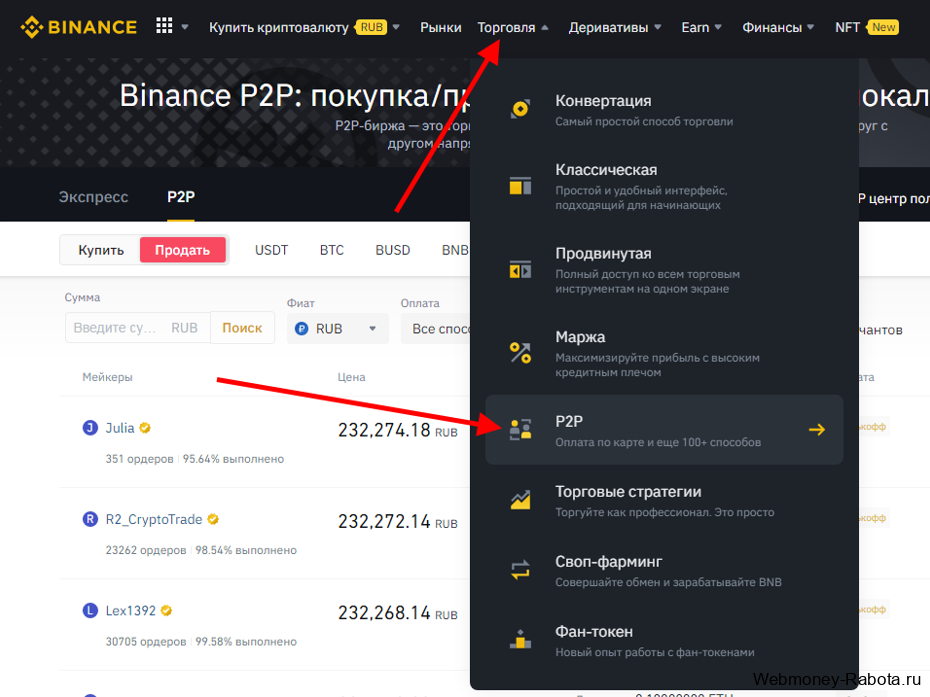Click the yellow arrow next to P2P
The image size is (930, 697).
[817, 429]
